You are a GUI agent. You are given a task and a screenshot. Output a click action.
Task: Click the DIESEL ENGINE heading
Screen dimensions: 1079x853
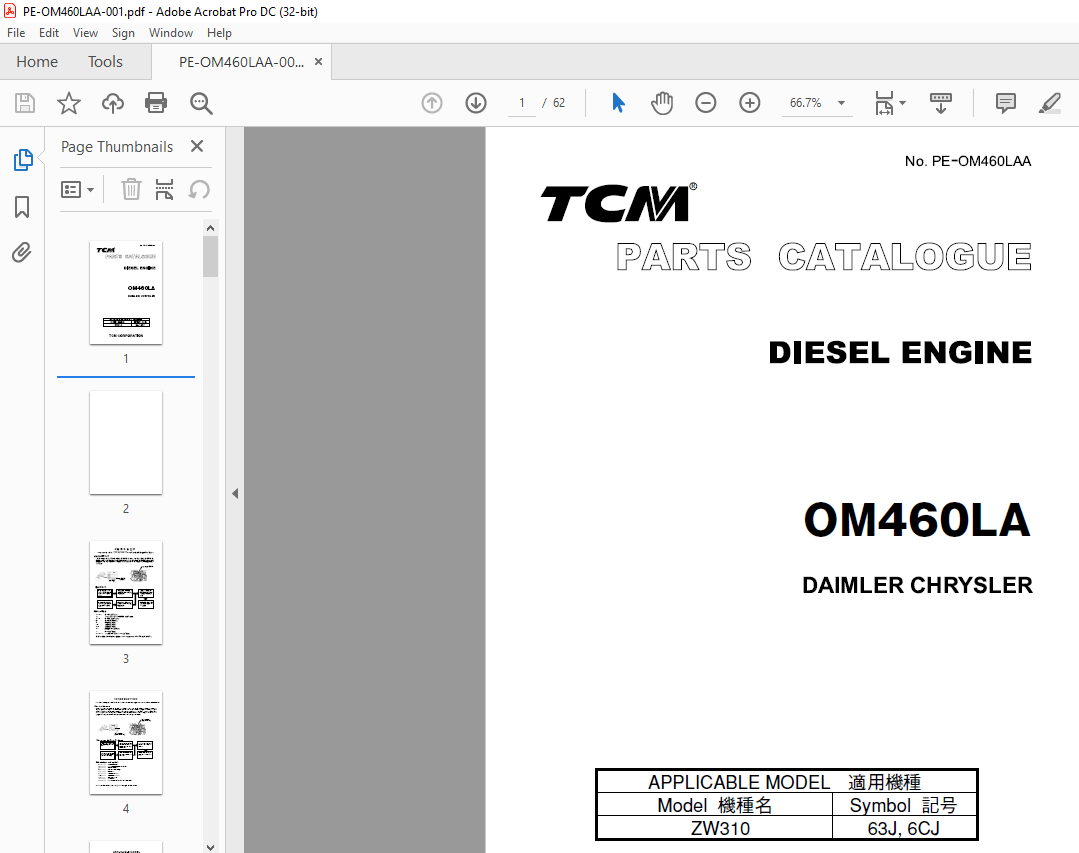click(900, 352)
